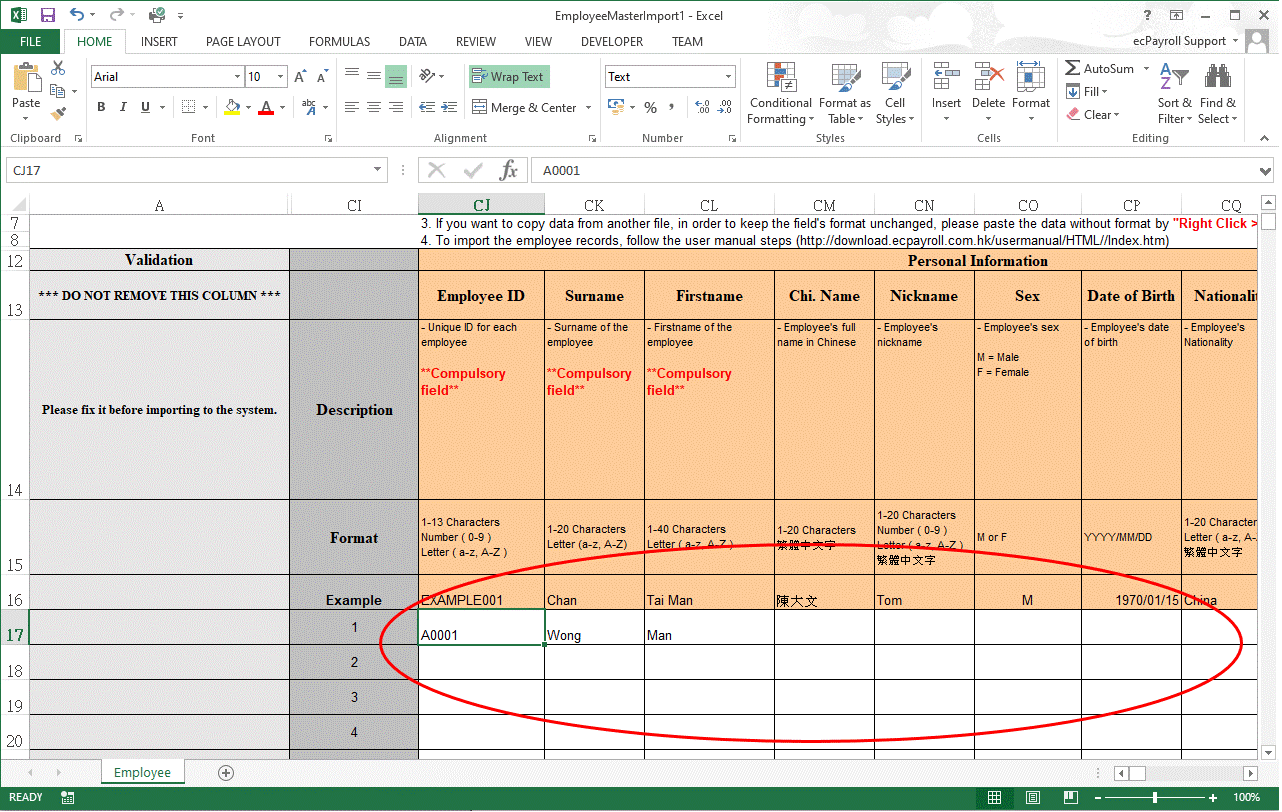Click the zoom slider in status bar

1155,798
